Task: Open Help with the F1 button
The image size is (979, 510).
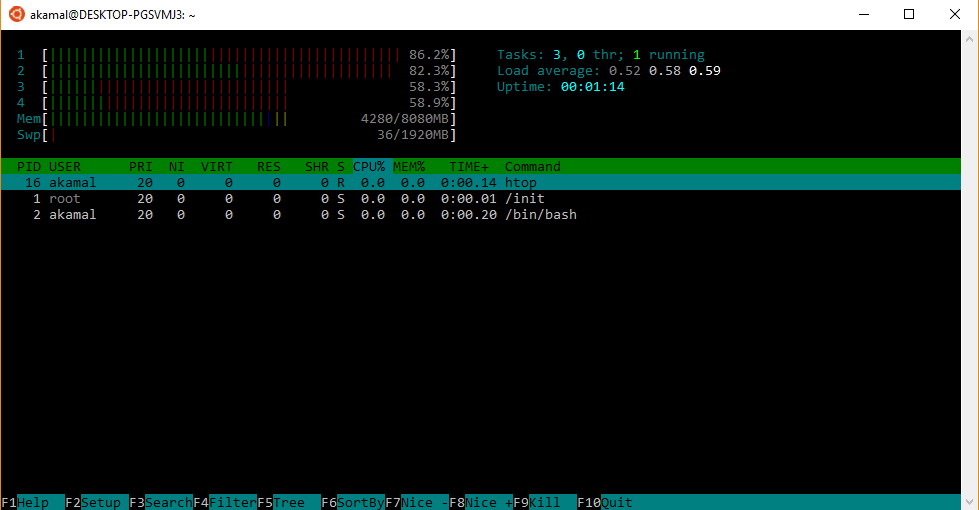Action: (32, 503)
